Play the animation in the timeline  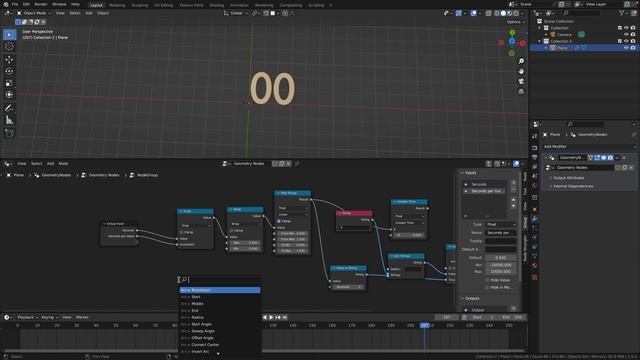coord(271,317)
